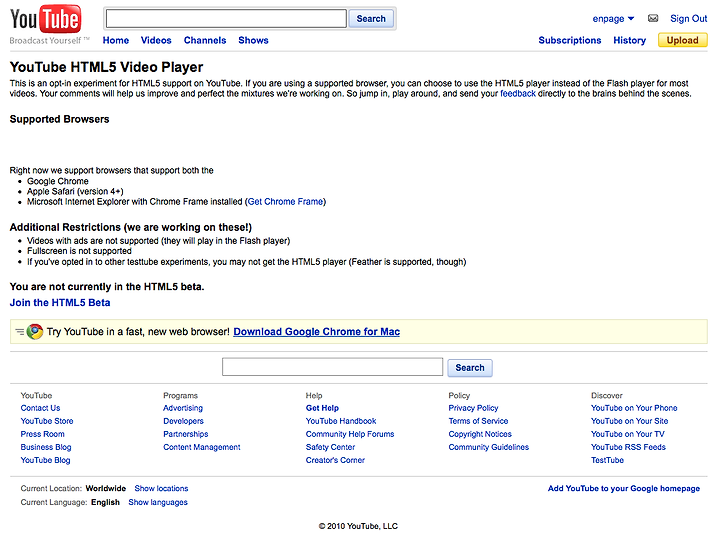Open the YouTube Handbook link
Screen dimensions: 720x534
pos(341,421)
